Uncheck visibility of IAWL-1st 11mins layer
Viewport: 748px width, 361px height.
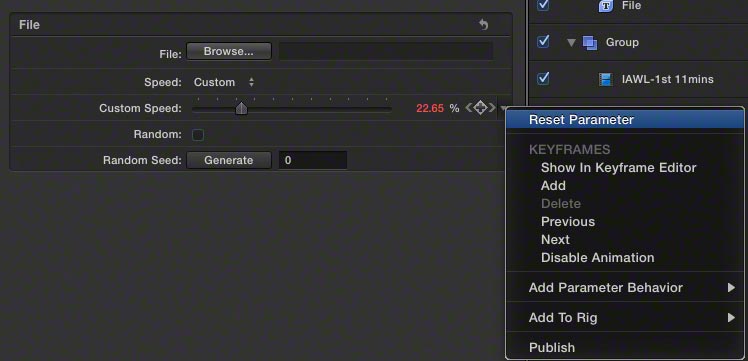click(543, 78)
